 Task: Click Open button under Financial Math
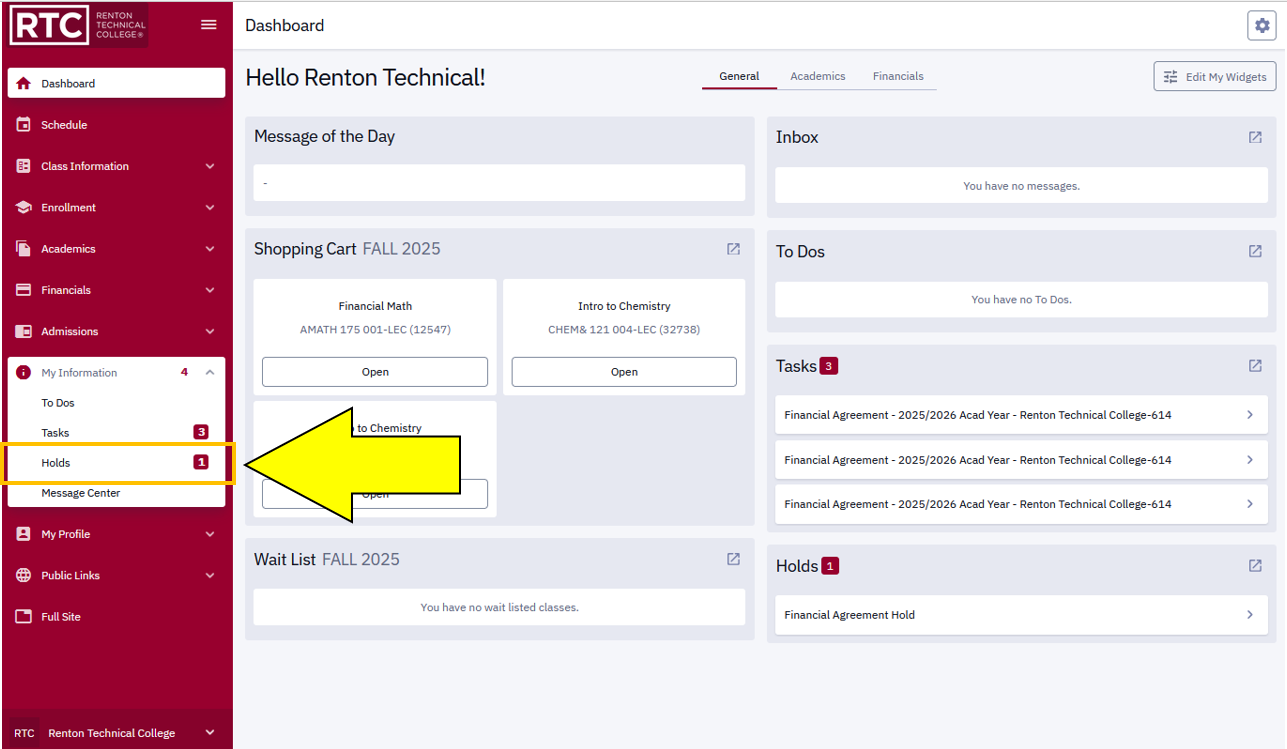[375, 372]
